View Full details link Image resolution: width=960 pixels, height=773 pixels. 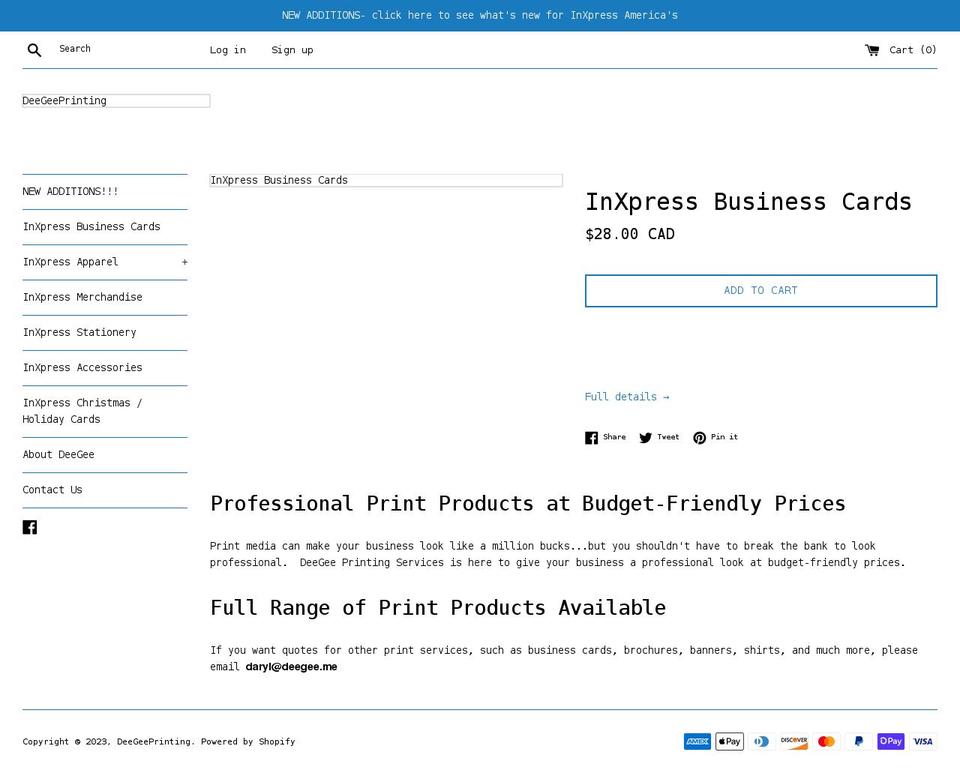pyautogui.click(x=627, y=397)
